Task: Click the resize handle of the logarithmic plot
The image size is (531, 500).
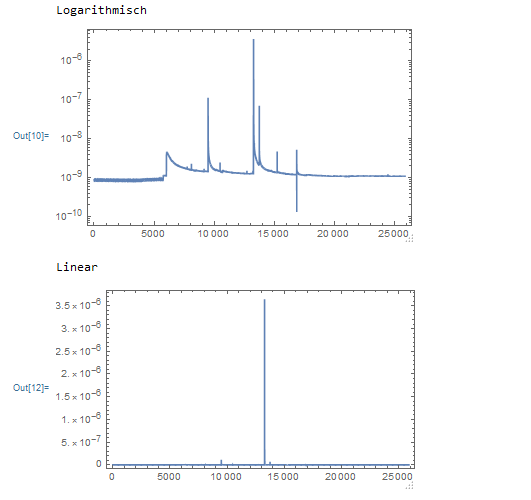Action: point(409,238)
